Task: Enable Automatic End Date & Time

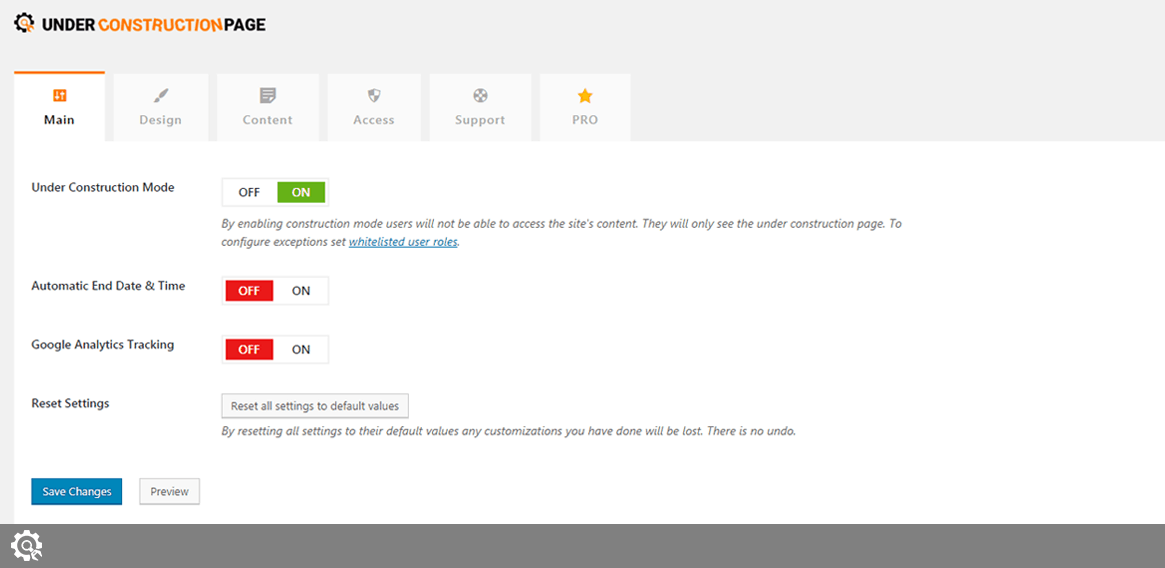Action: tap(301, 291)
